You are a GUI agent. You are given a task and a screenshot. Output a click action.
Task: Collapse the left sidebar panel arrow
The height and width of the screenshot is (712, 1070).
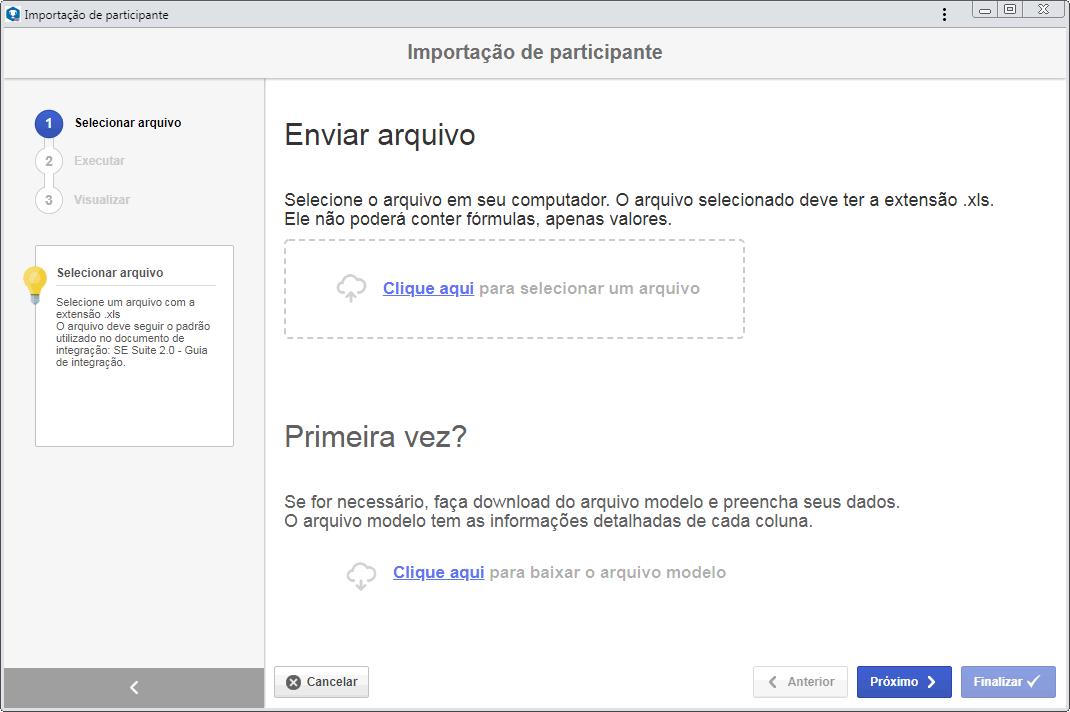click(134, 687)
